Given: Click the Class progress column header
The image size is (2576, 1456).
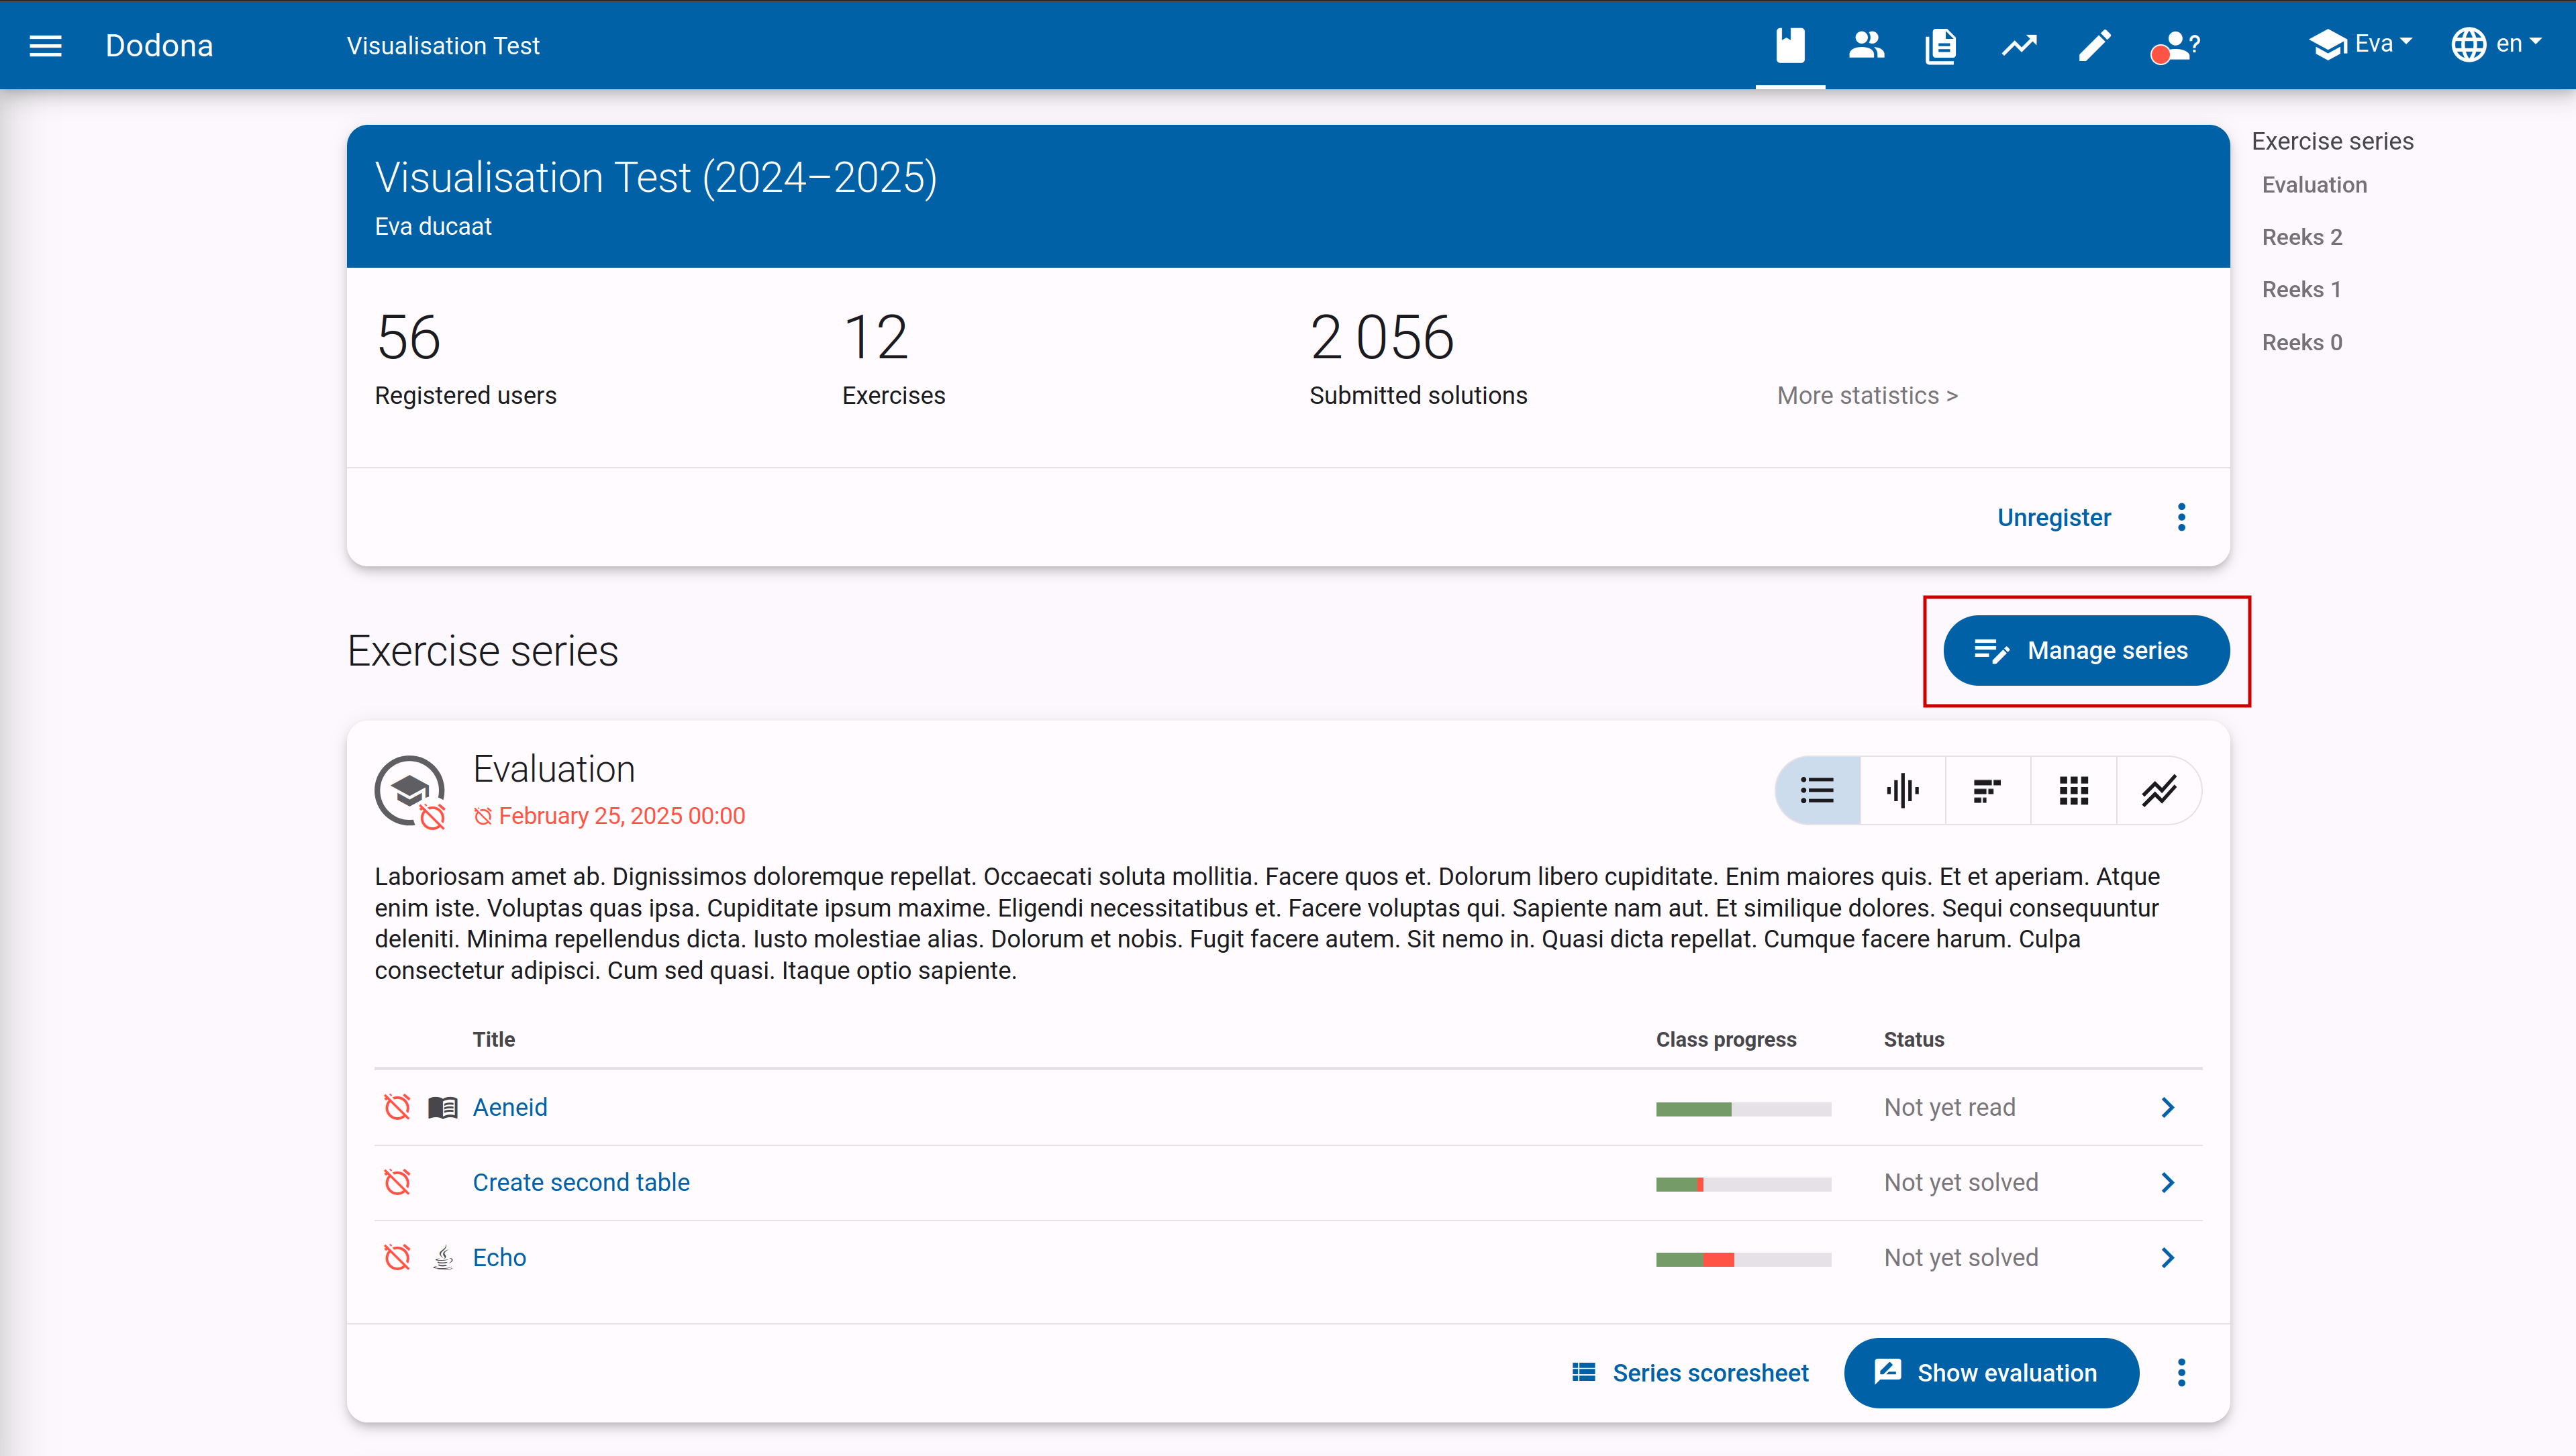Looking at the screenshot, I should tap(1726, 1039).
